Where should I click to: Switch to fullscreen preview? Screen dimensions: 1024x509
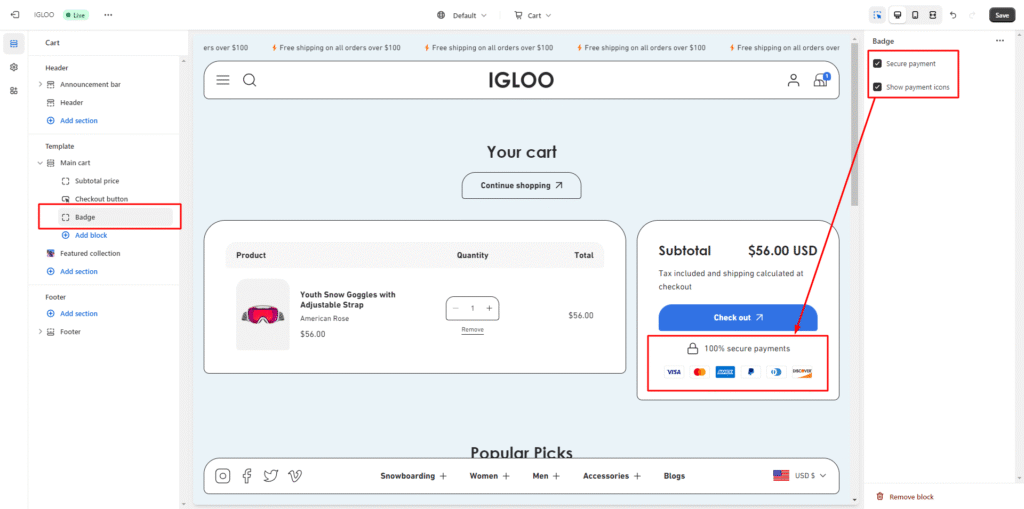tap(932, 15)
